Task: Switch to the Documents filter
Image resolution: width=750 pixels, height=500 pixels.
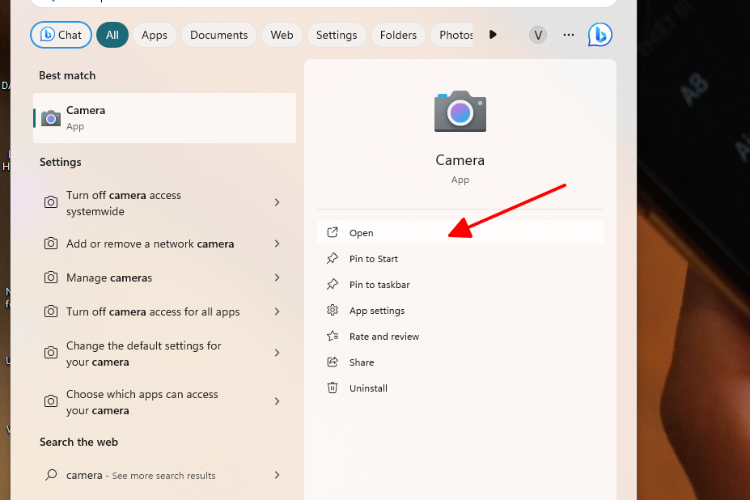Action: click(219, 35)
